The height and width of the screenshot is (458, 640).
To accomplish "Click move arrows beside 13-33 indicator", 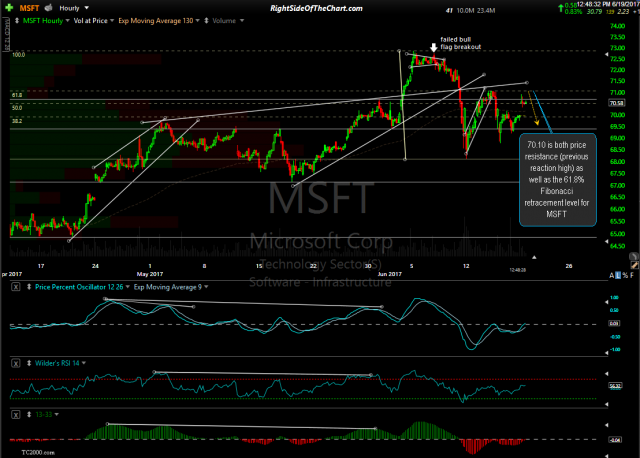I will pyautogui.click(x=29, y=415).
